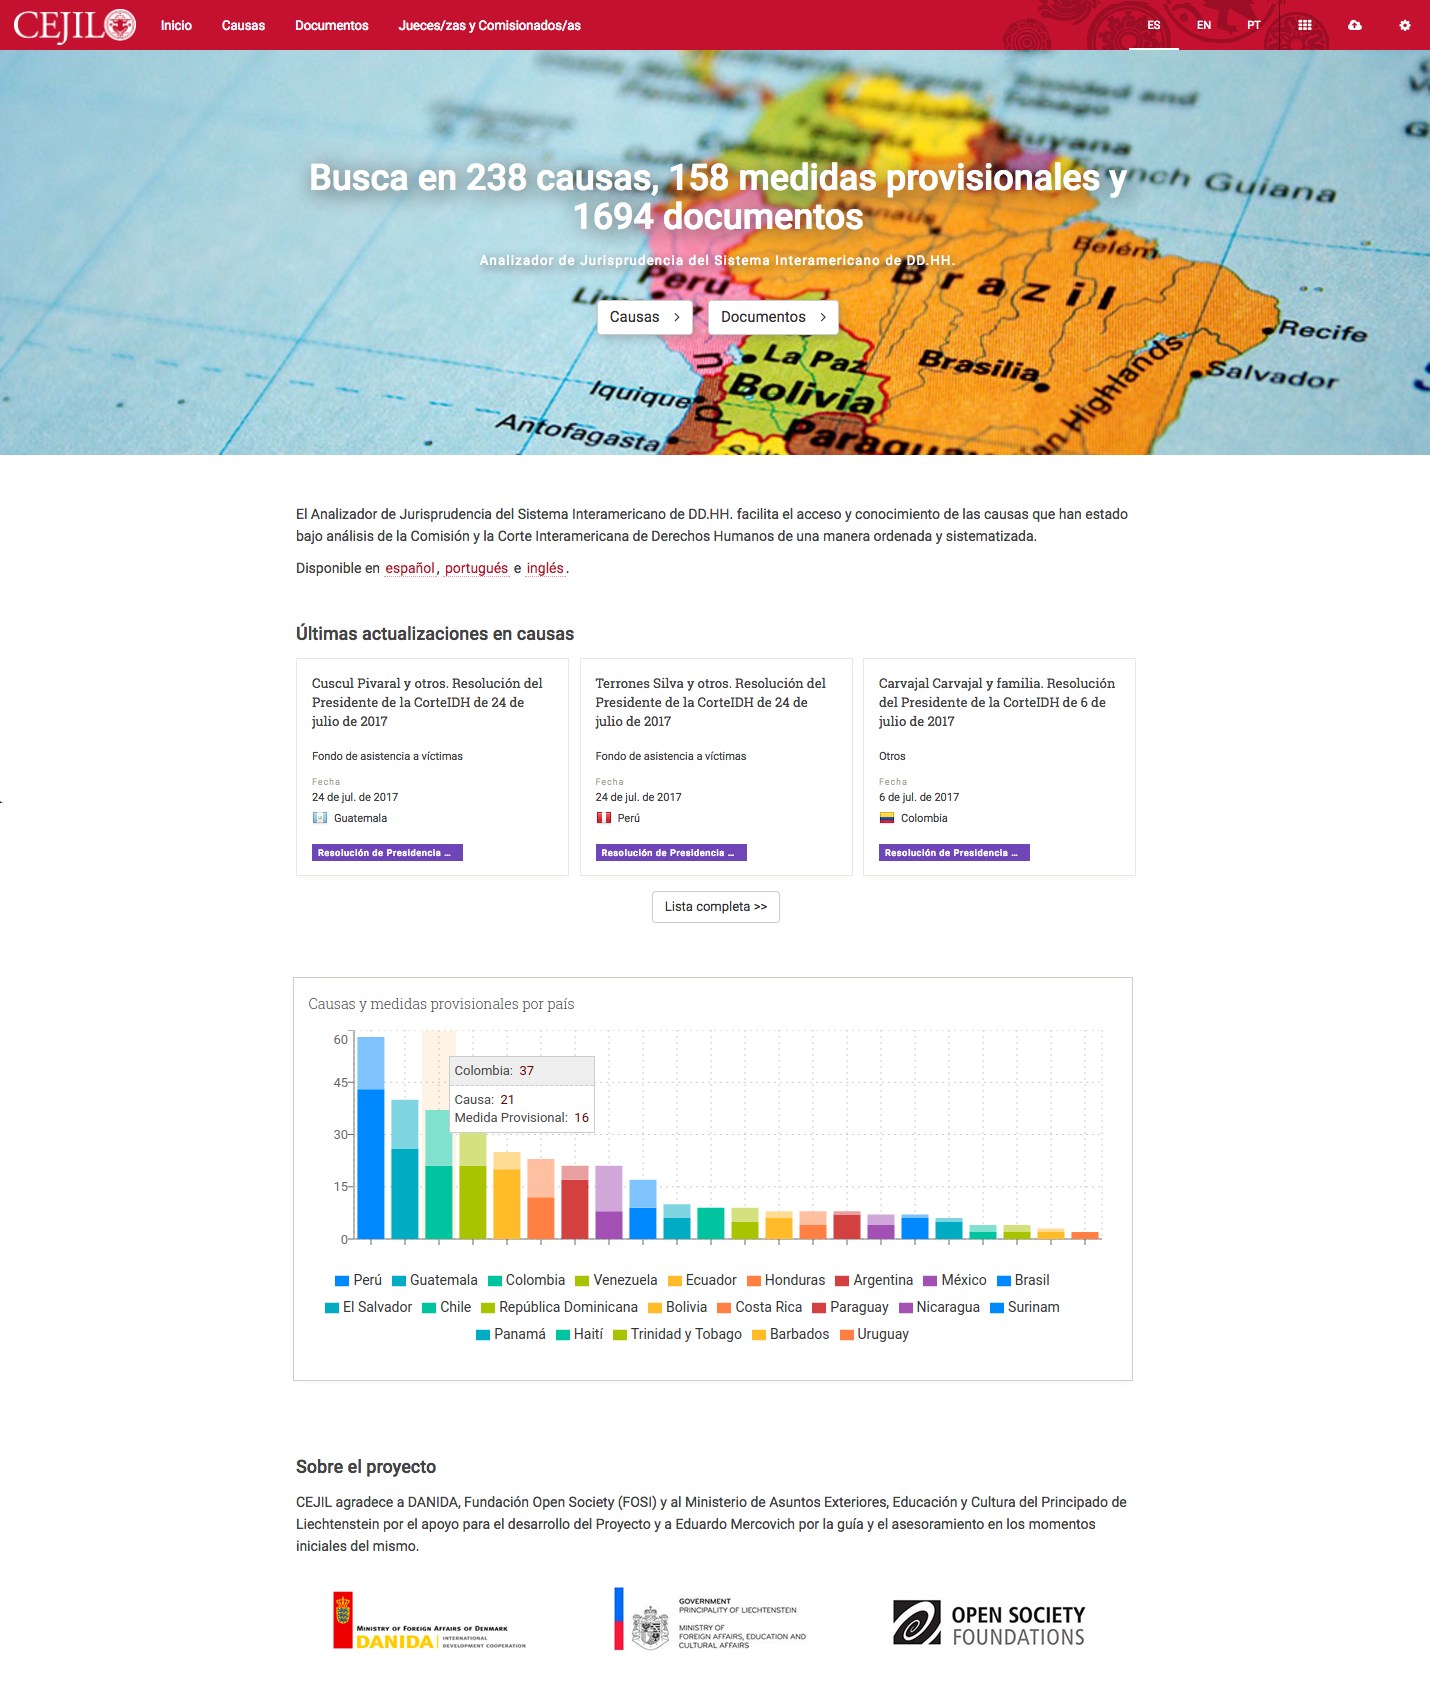Click the tall blue Perú bar in chart
The height and width of the screenshot is (1700, 1430).
tap(371, 1138)
